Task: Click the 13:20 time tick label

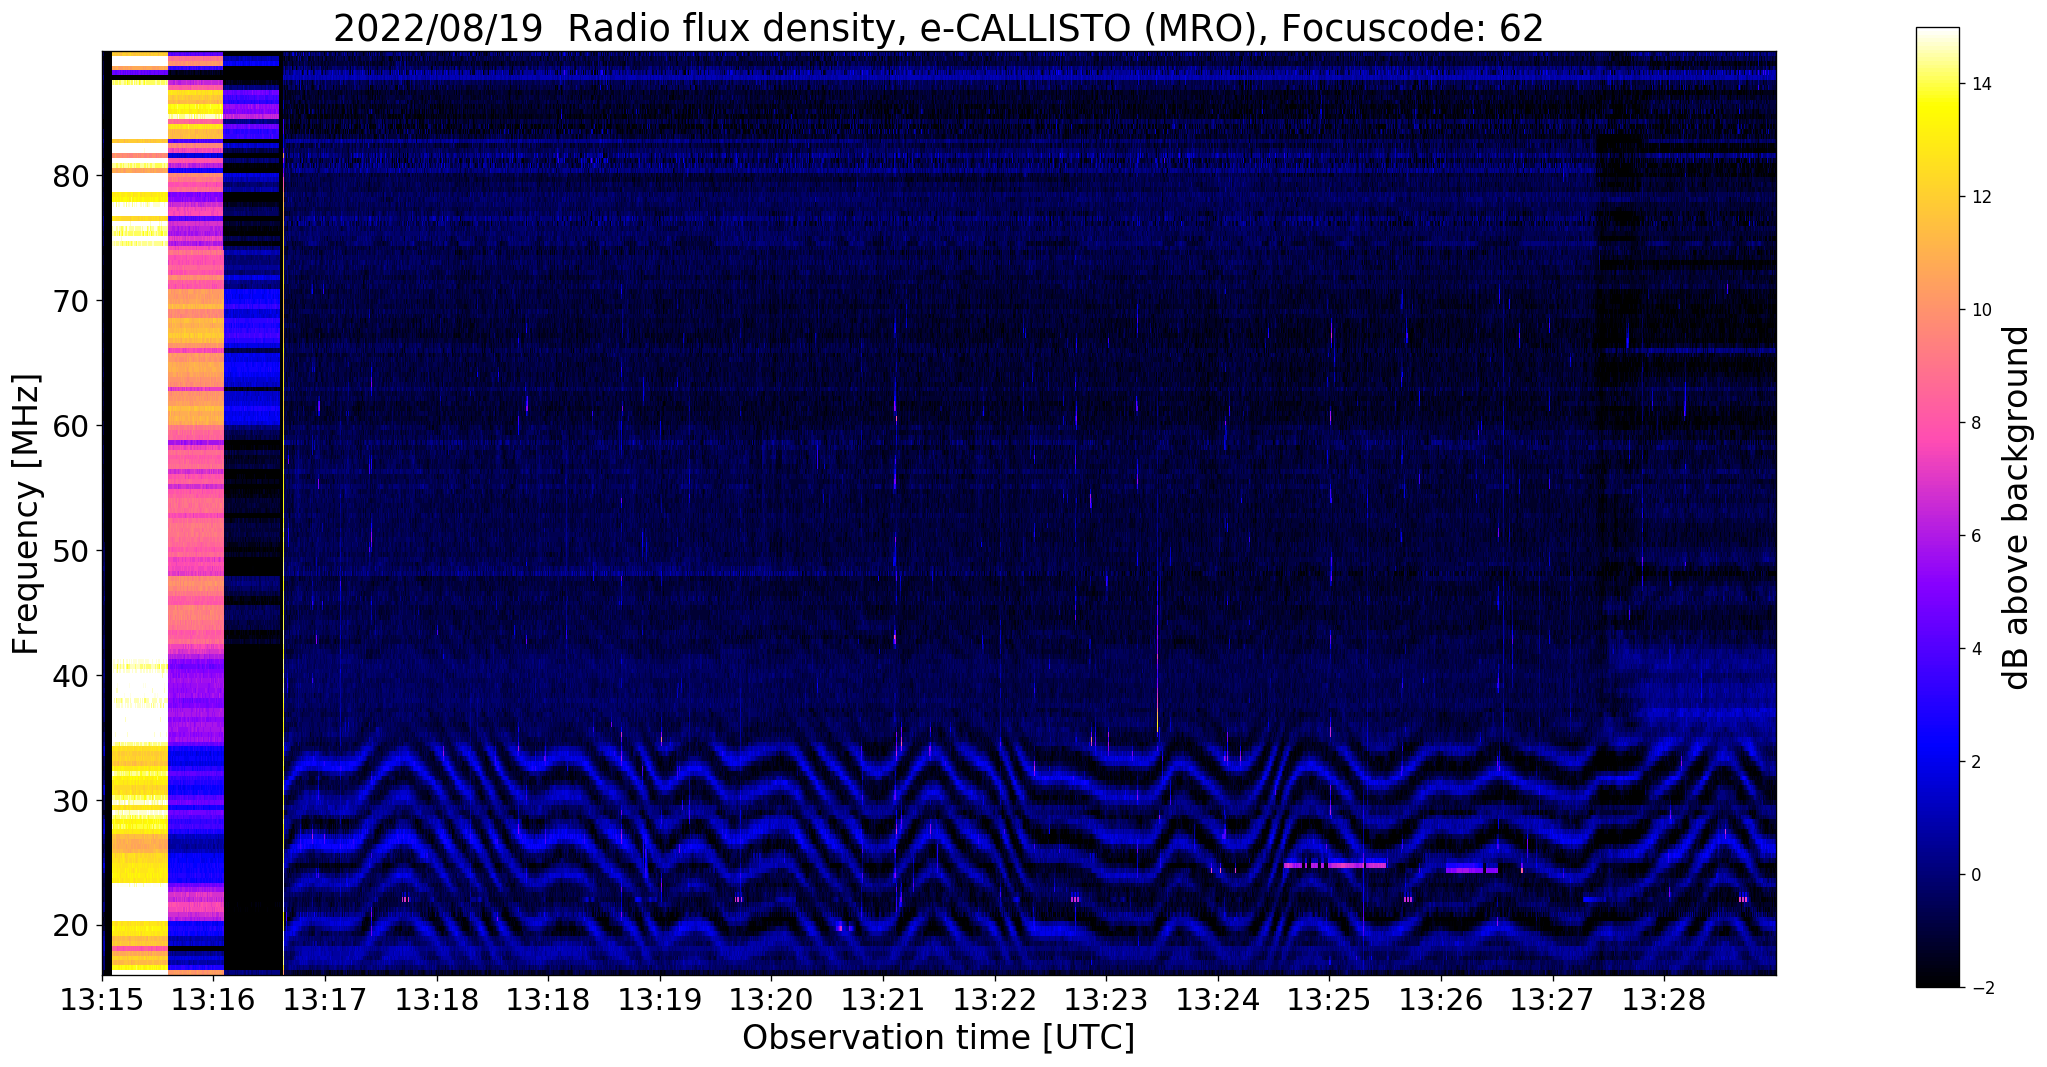Action: pyautogui.click(x=771, y=1001)
